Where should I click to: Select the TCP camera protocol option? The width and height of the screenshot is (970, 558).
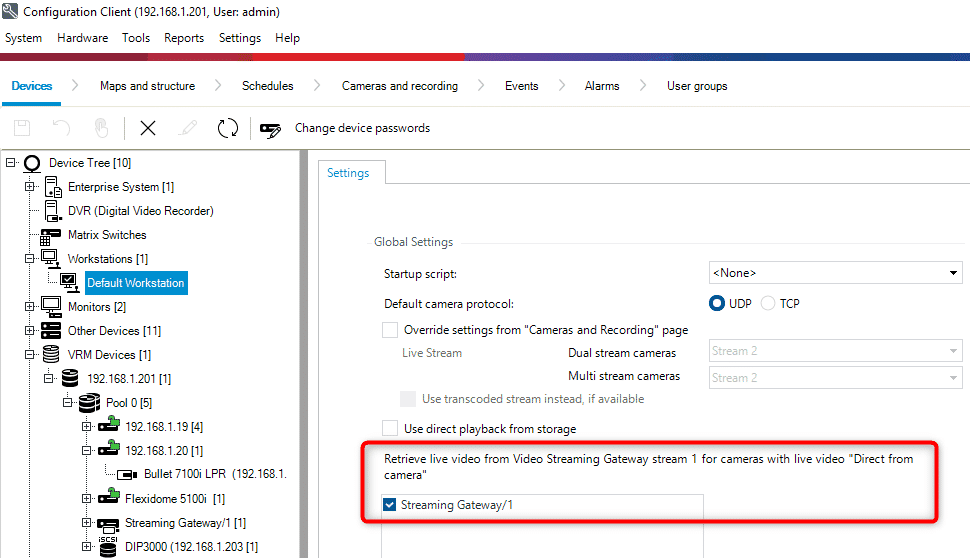tap(768, 303)
